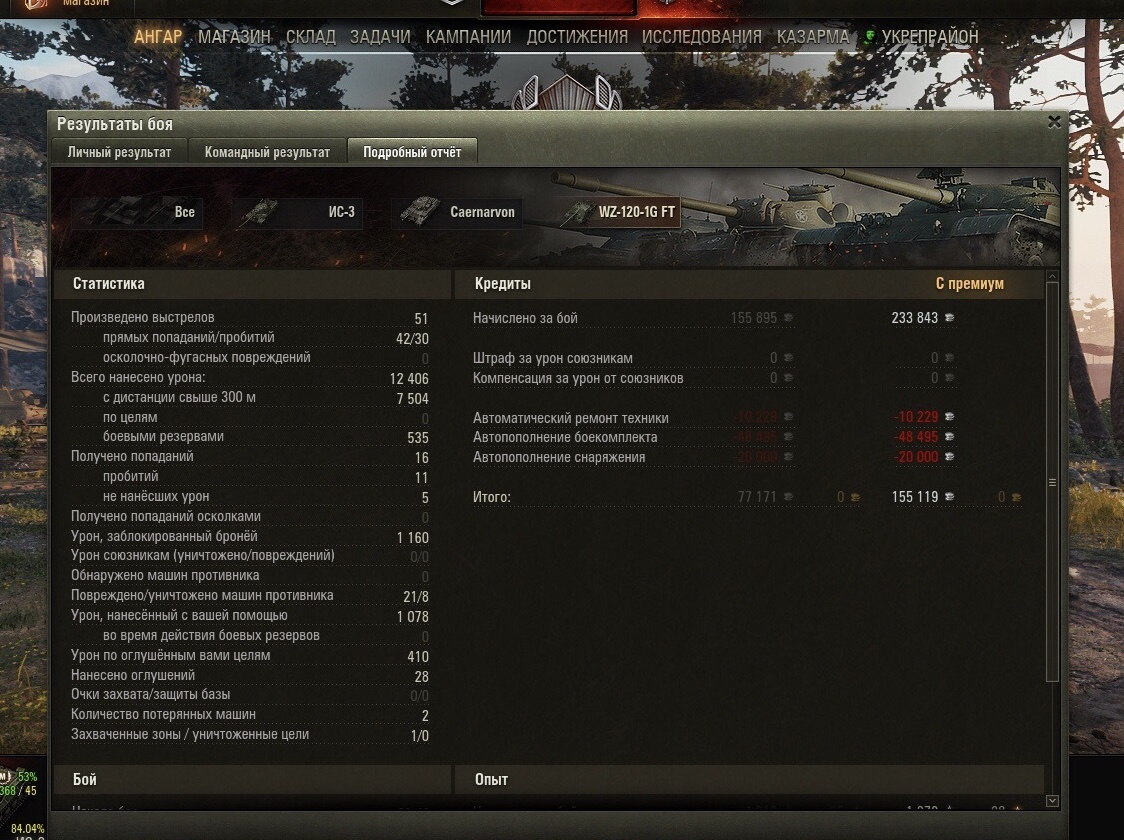Select the Подробный отчёт tab
Screen dimensions: 1124x840
[412, 152]
